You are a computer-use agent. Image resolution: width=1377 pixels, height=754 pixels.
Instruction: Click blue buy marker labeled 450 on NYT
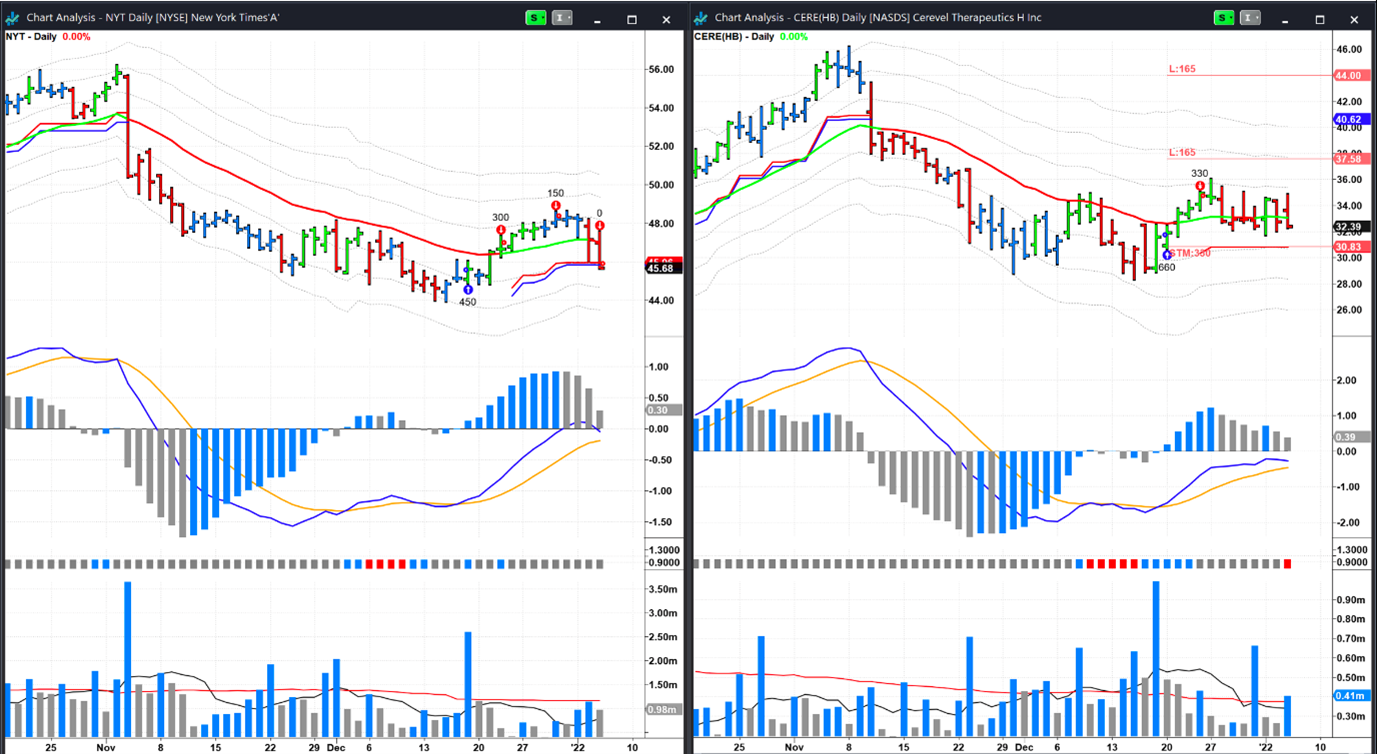[468, 289]
